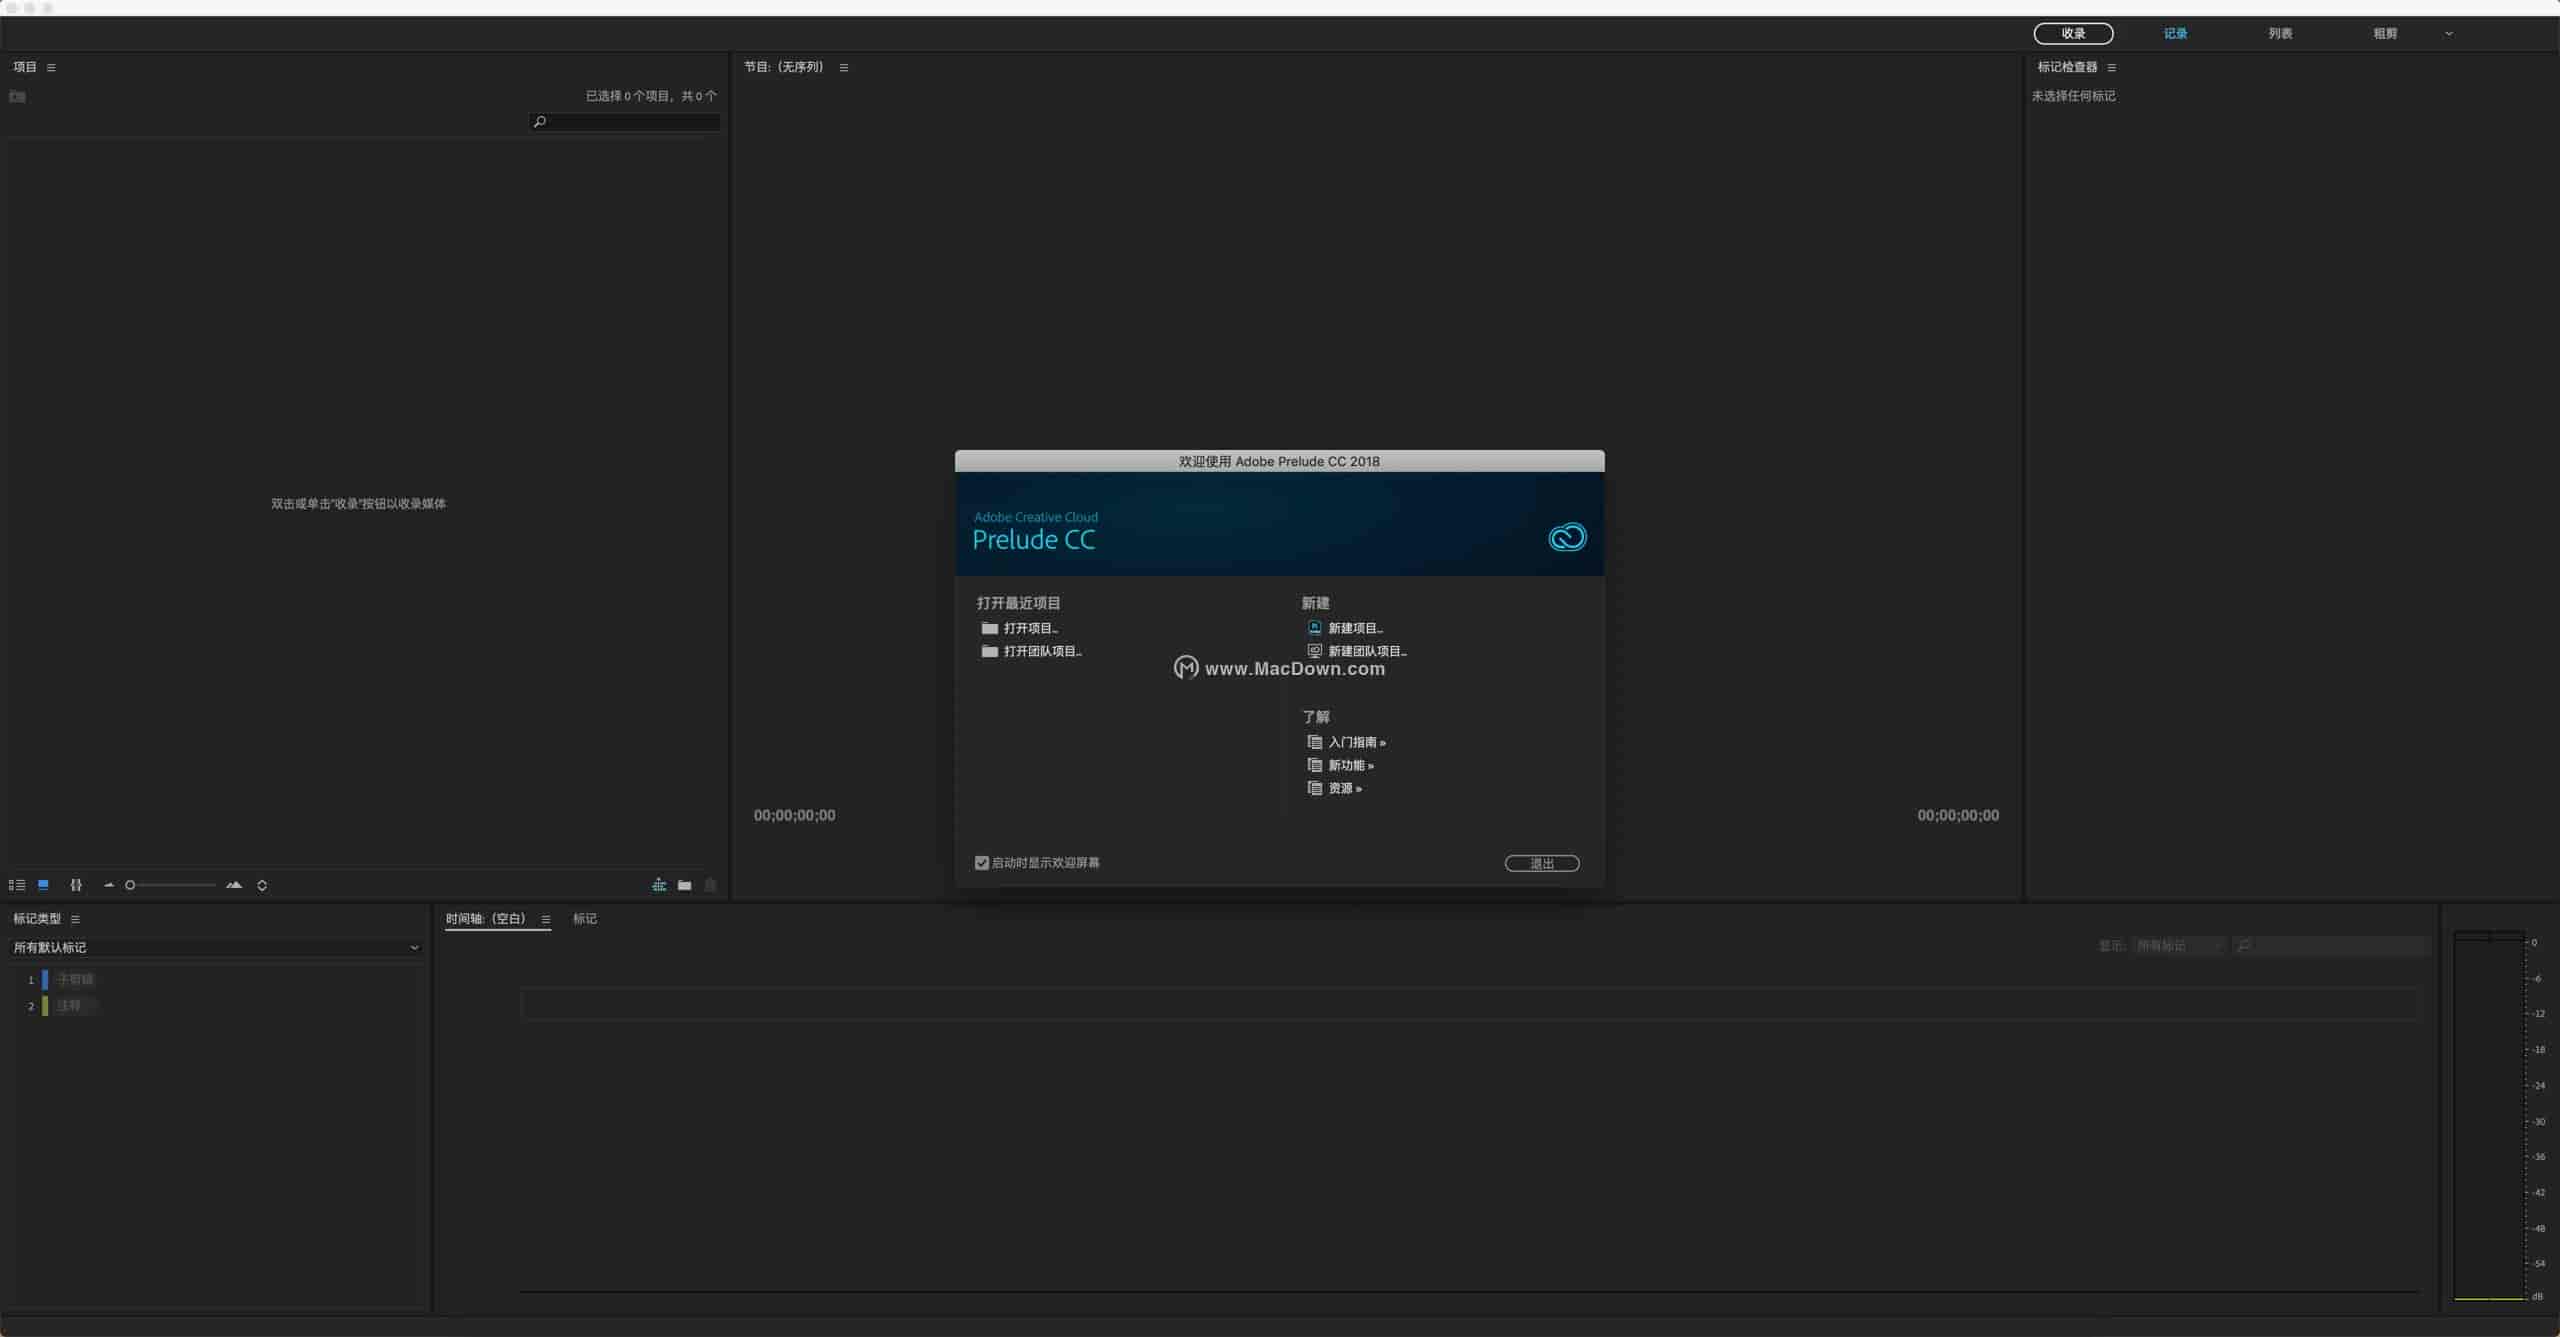Switch project panel to thumbnail view
Image resolution: width=2560 pixels, height=1337 pixels.
(x=43, y=885)
